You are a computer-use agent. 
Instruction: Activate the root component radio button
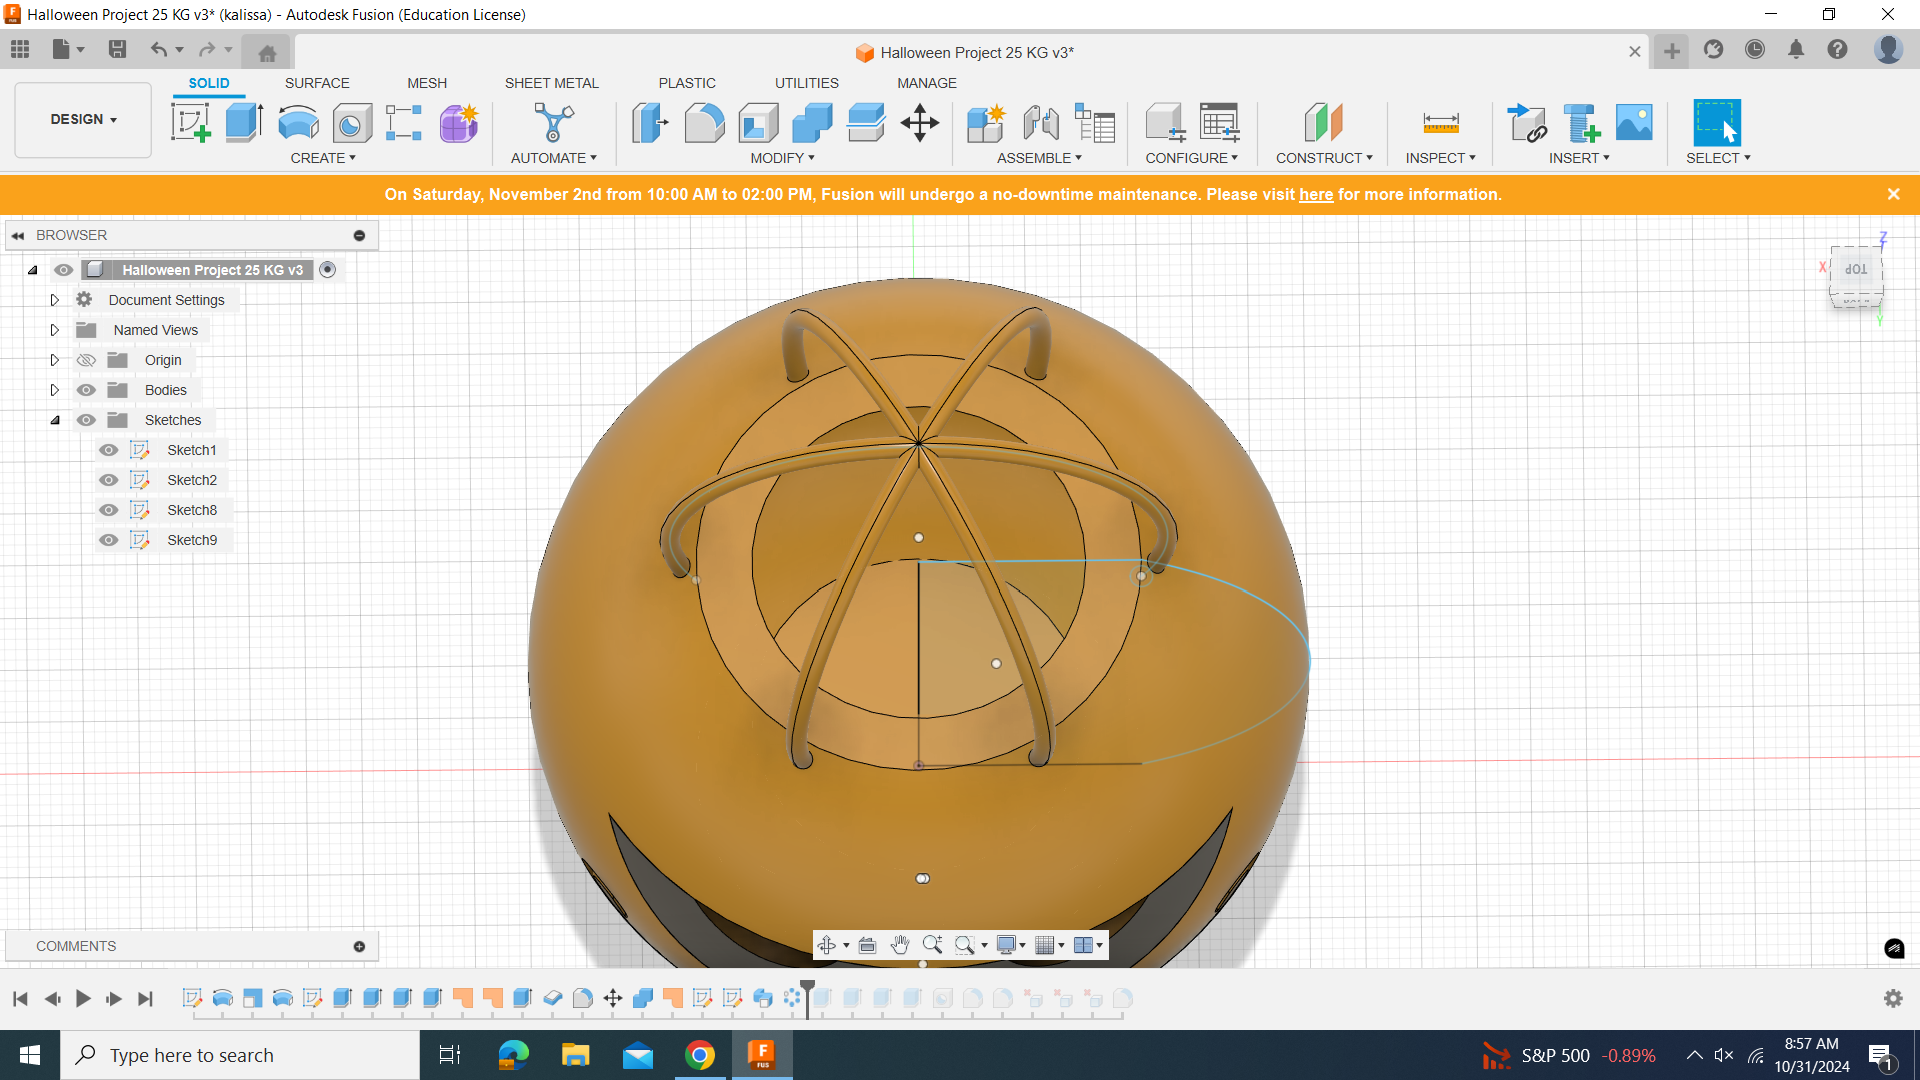(x=327, y=270)
